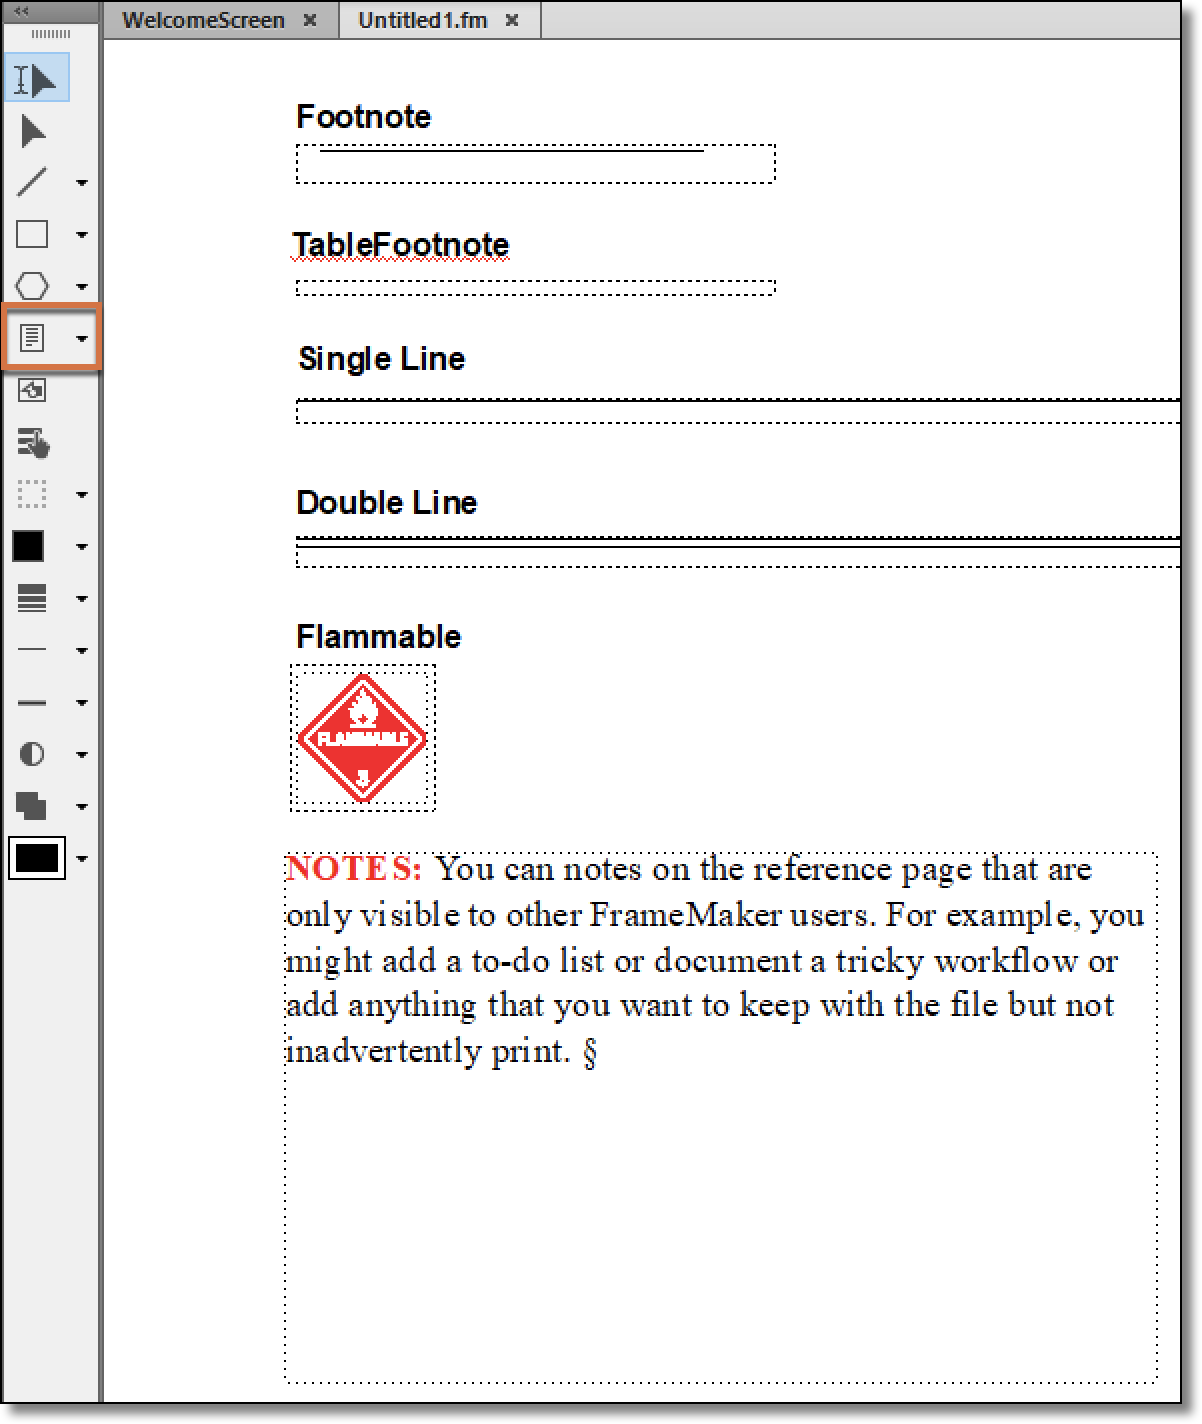Pick the Line drawing tool
1202x1424 pixels.
click(33, 181)
